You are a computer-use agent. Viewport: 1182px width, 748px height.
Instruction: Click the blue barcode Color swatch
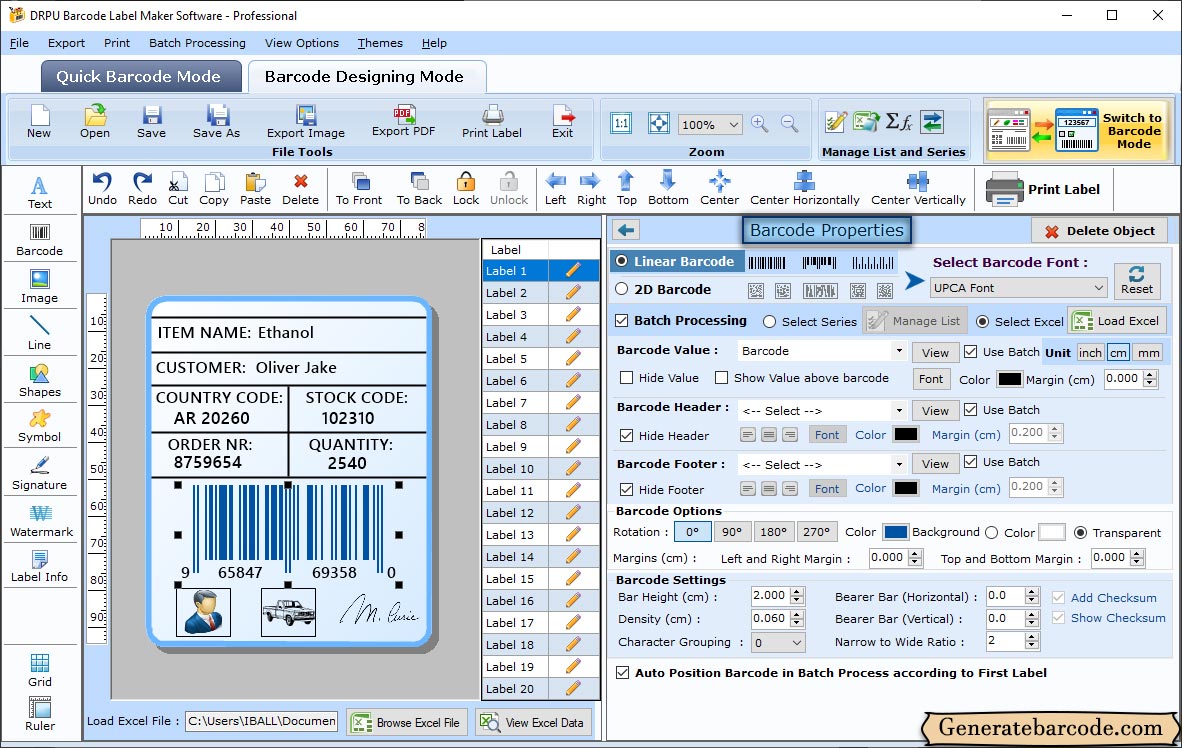click(896, 532)
